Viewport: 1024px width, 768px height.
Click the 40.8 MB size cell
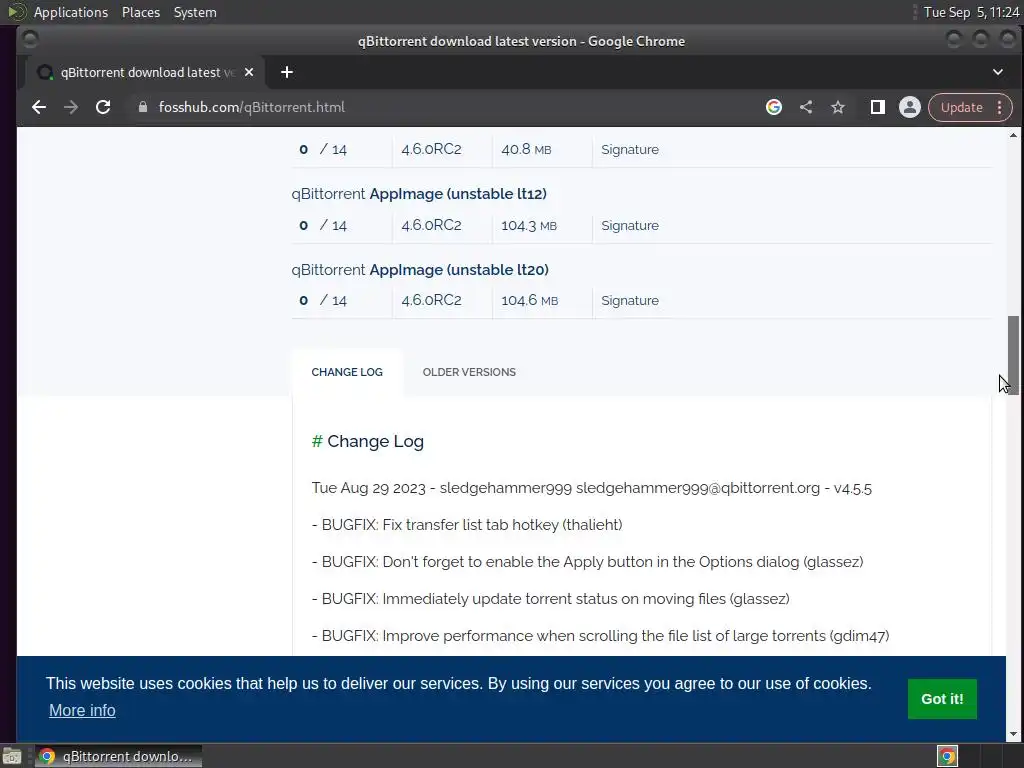point(526,150)
